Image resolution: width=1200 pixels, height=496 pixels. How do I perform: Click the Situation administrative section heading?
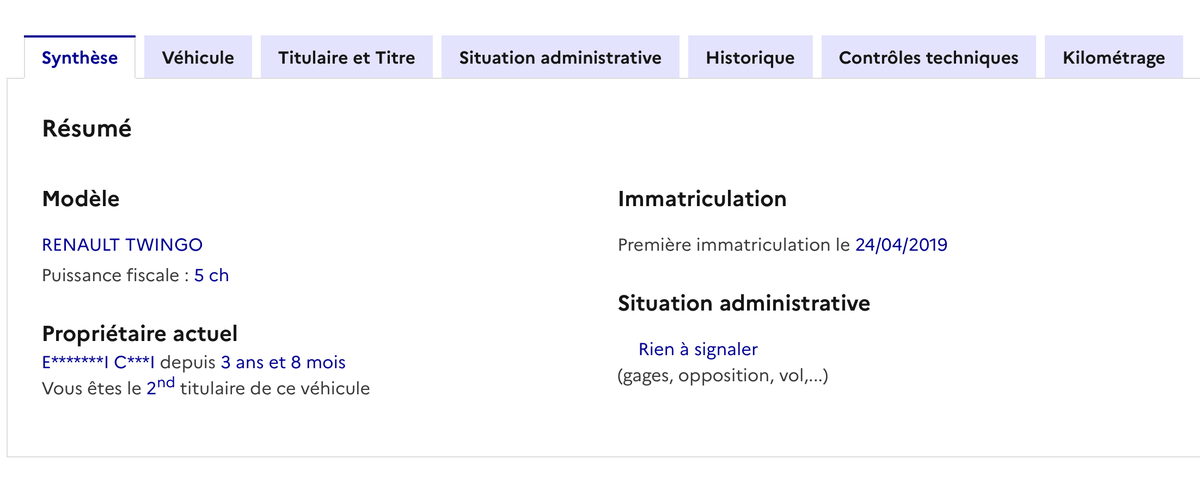tap(744, 303)
